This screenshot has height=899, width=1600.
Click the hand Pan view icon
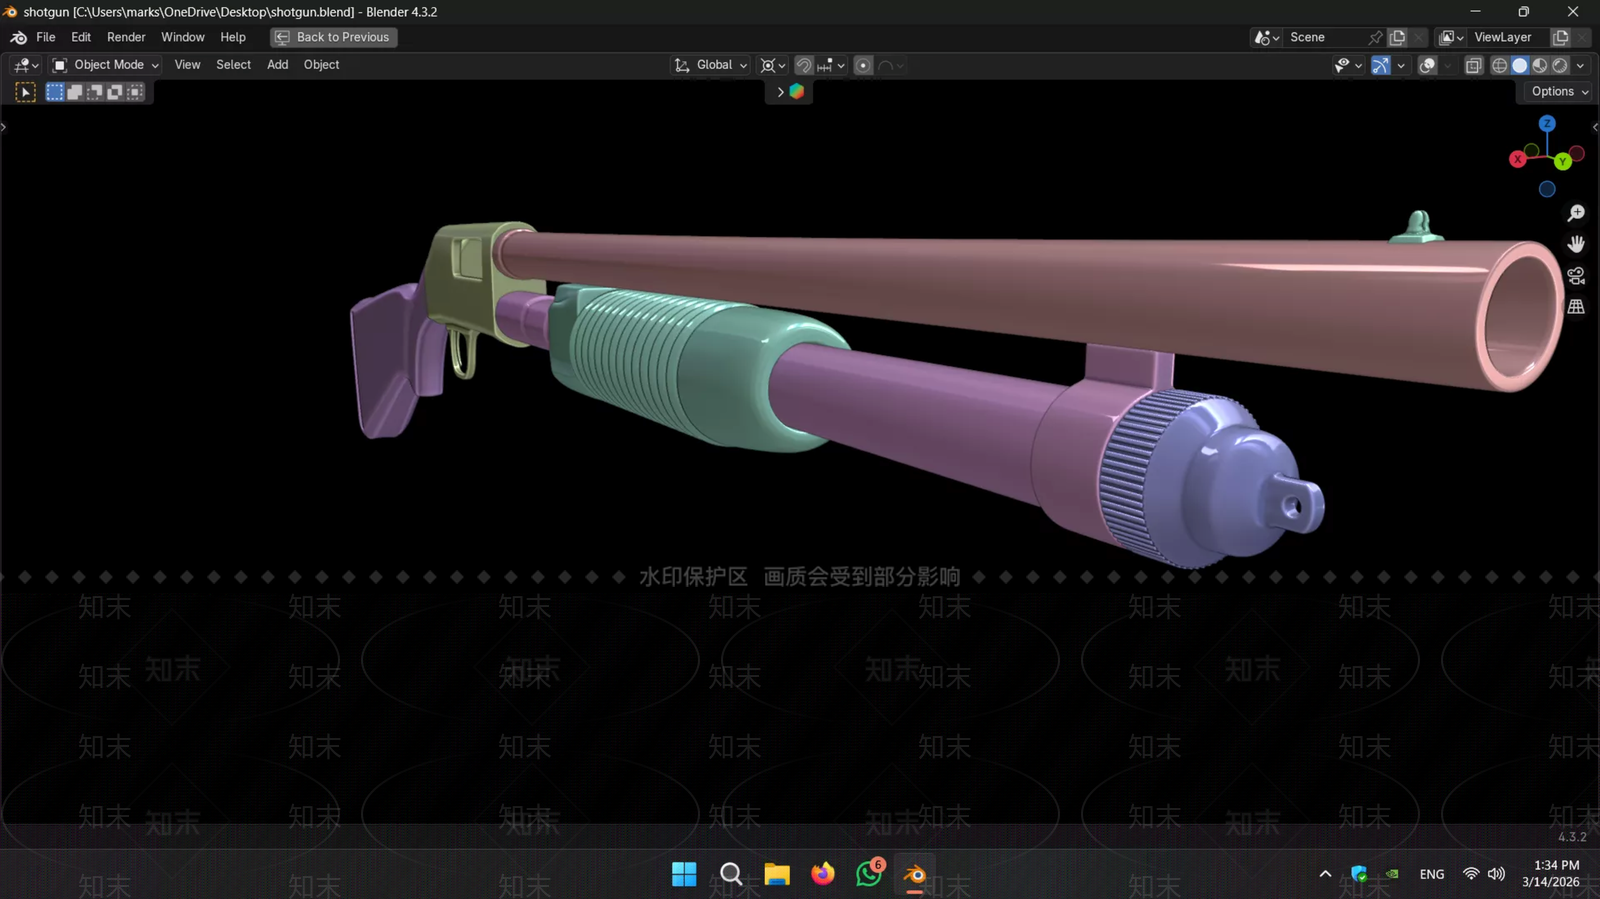point(1576,244)
